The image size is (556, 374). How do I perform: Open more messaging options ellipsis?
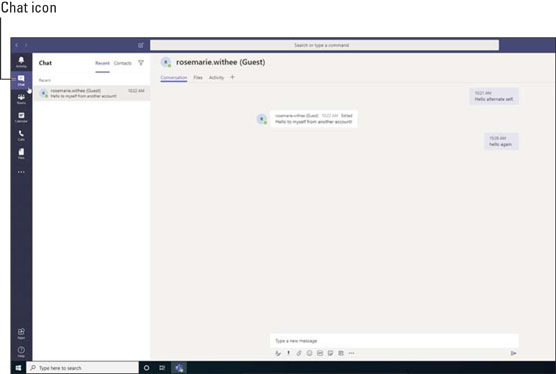tap(351, 353)
